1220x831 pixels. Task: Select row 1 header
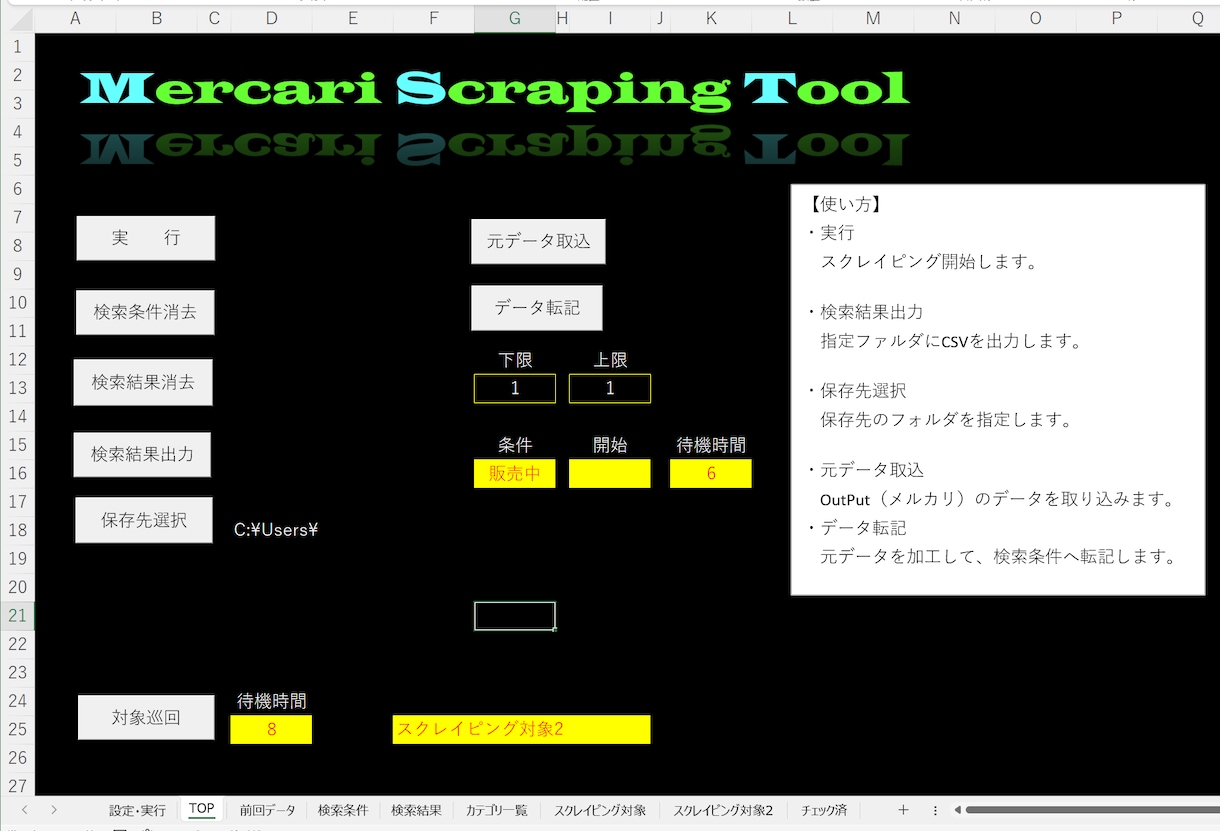[17, 47]
